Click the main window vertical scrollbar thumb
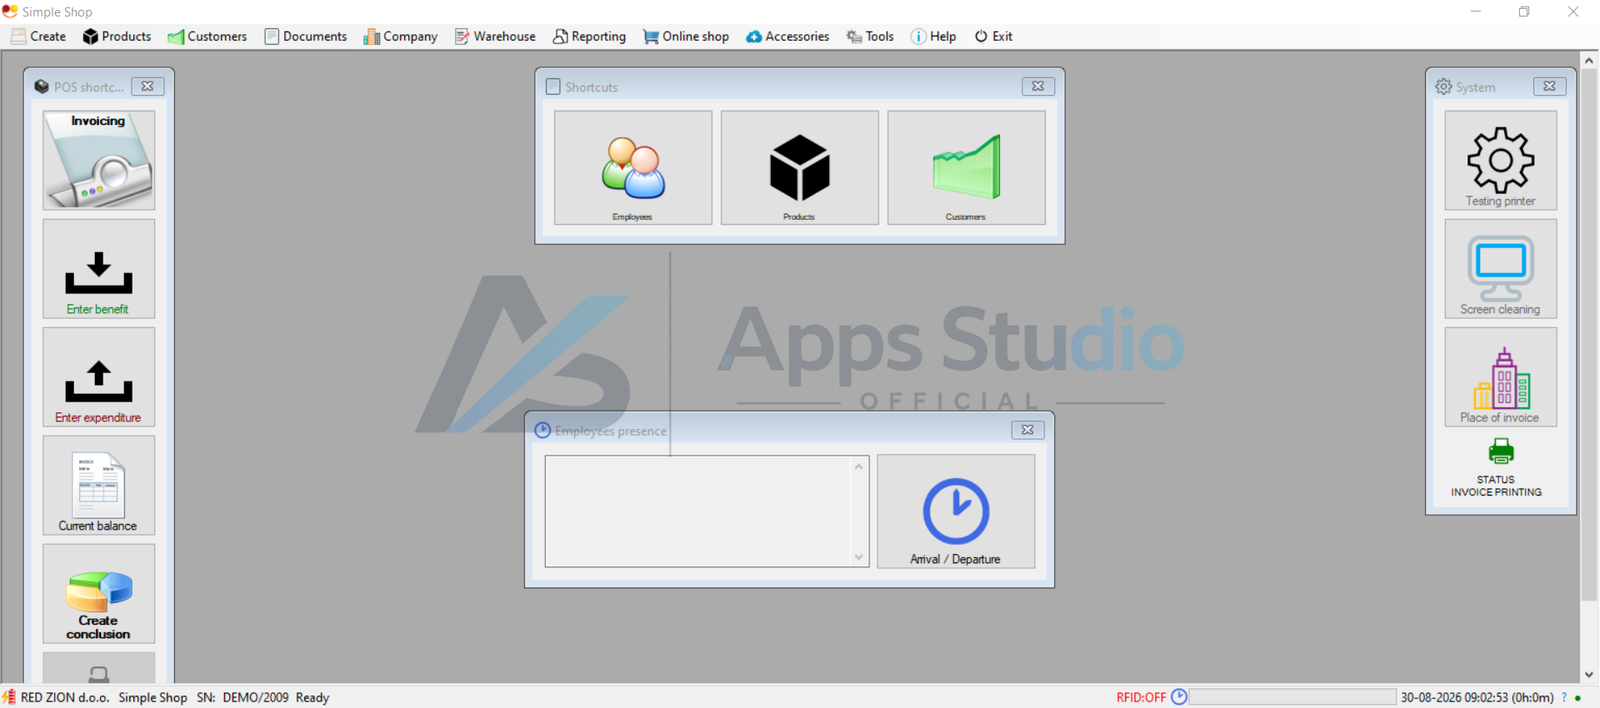 pyautogui.click(x=1589, y=335)
